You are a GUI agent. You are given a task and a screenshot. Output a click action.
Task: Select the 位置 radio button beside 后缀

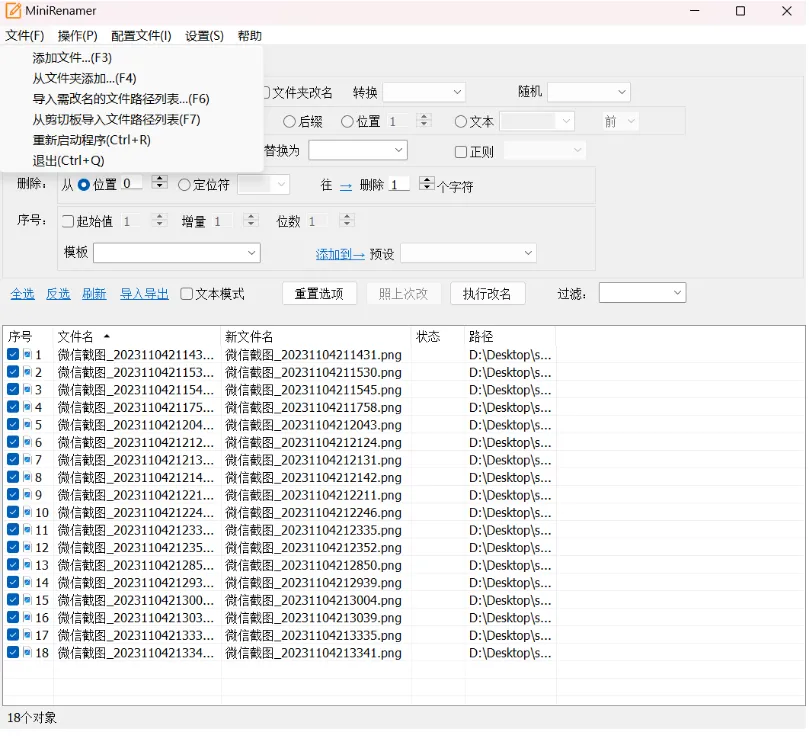[347, 122]
